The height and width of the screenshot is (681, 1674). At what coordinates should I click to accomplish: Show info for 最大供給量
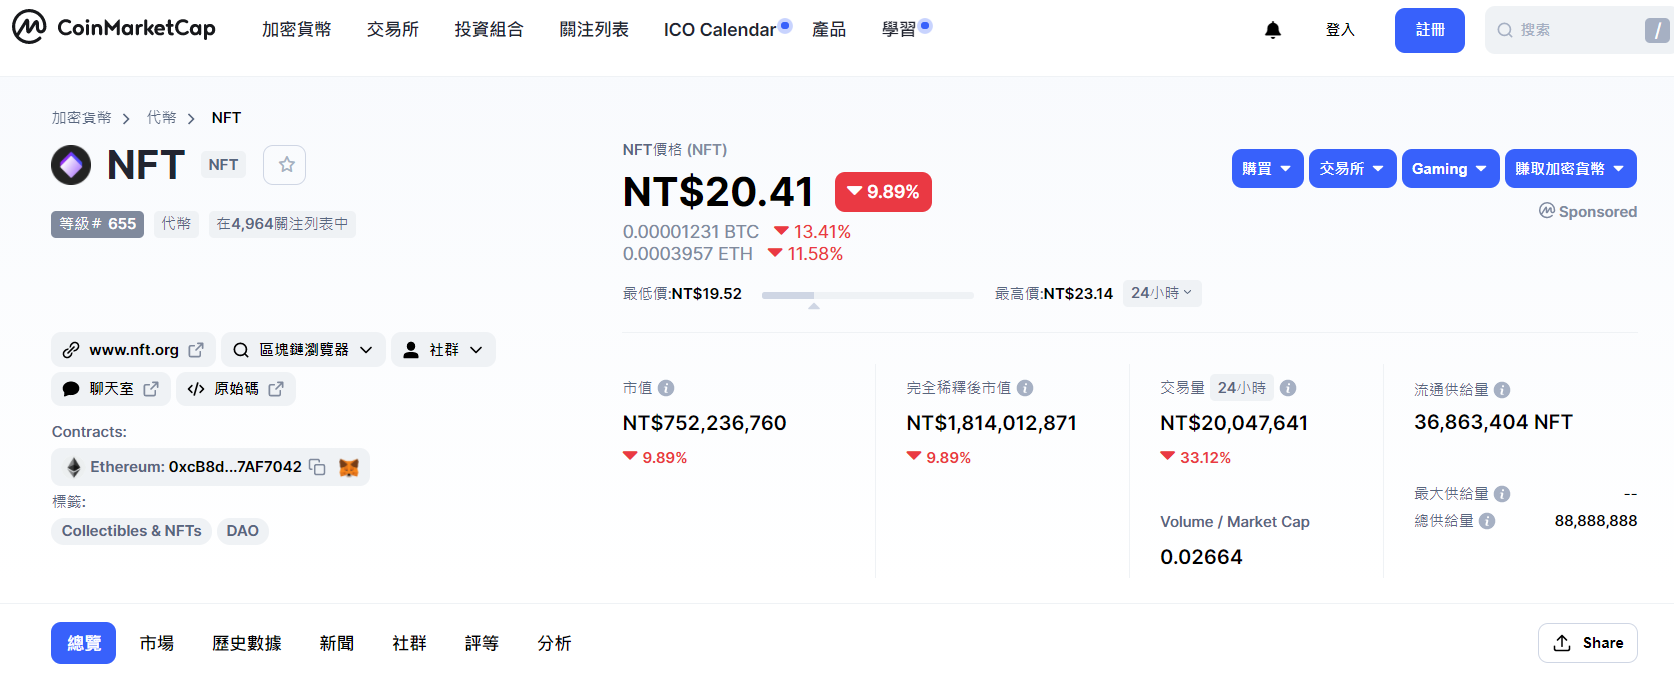1502,494
